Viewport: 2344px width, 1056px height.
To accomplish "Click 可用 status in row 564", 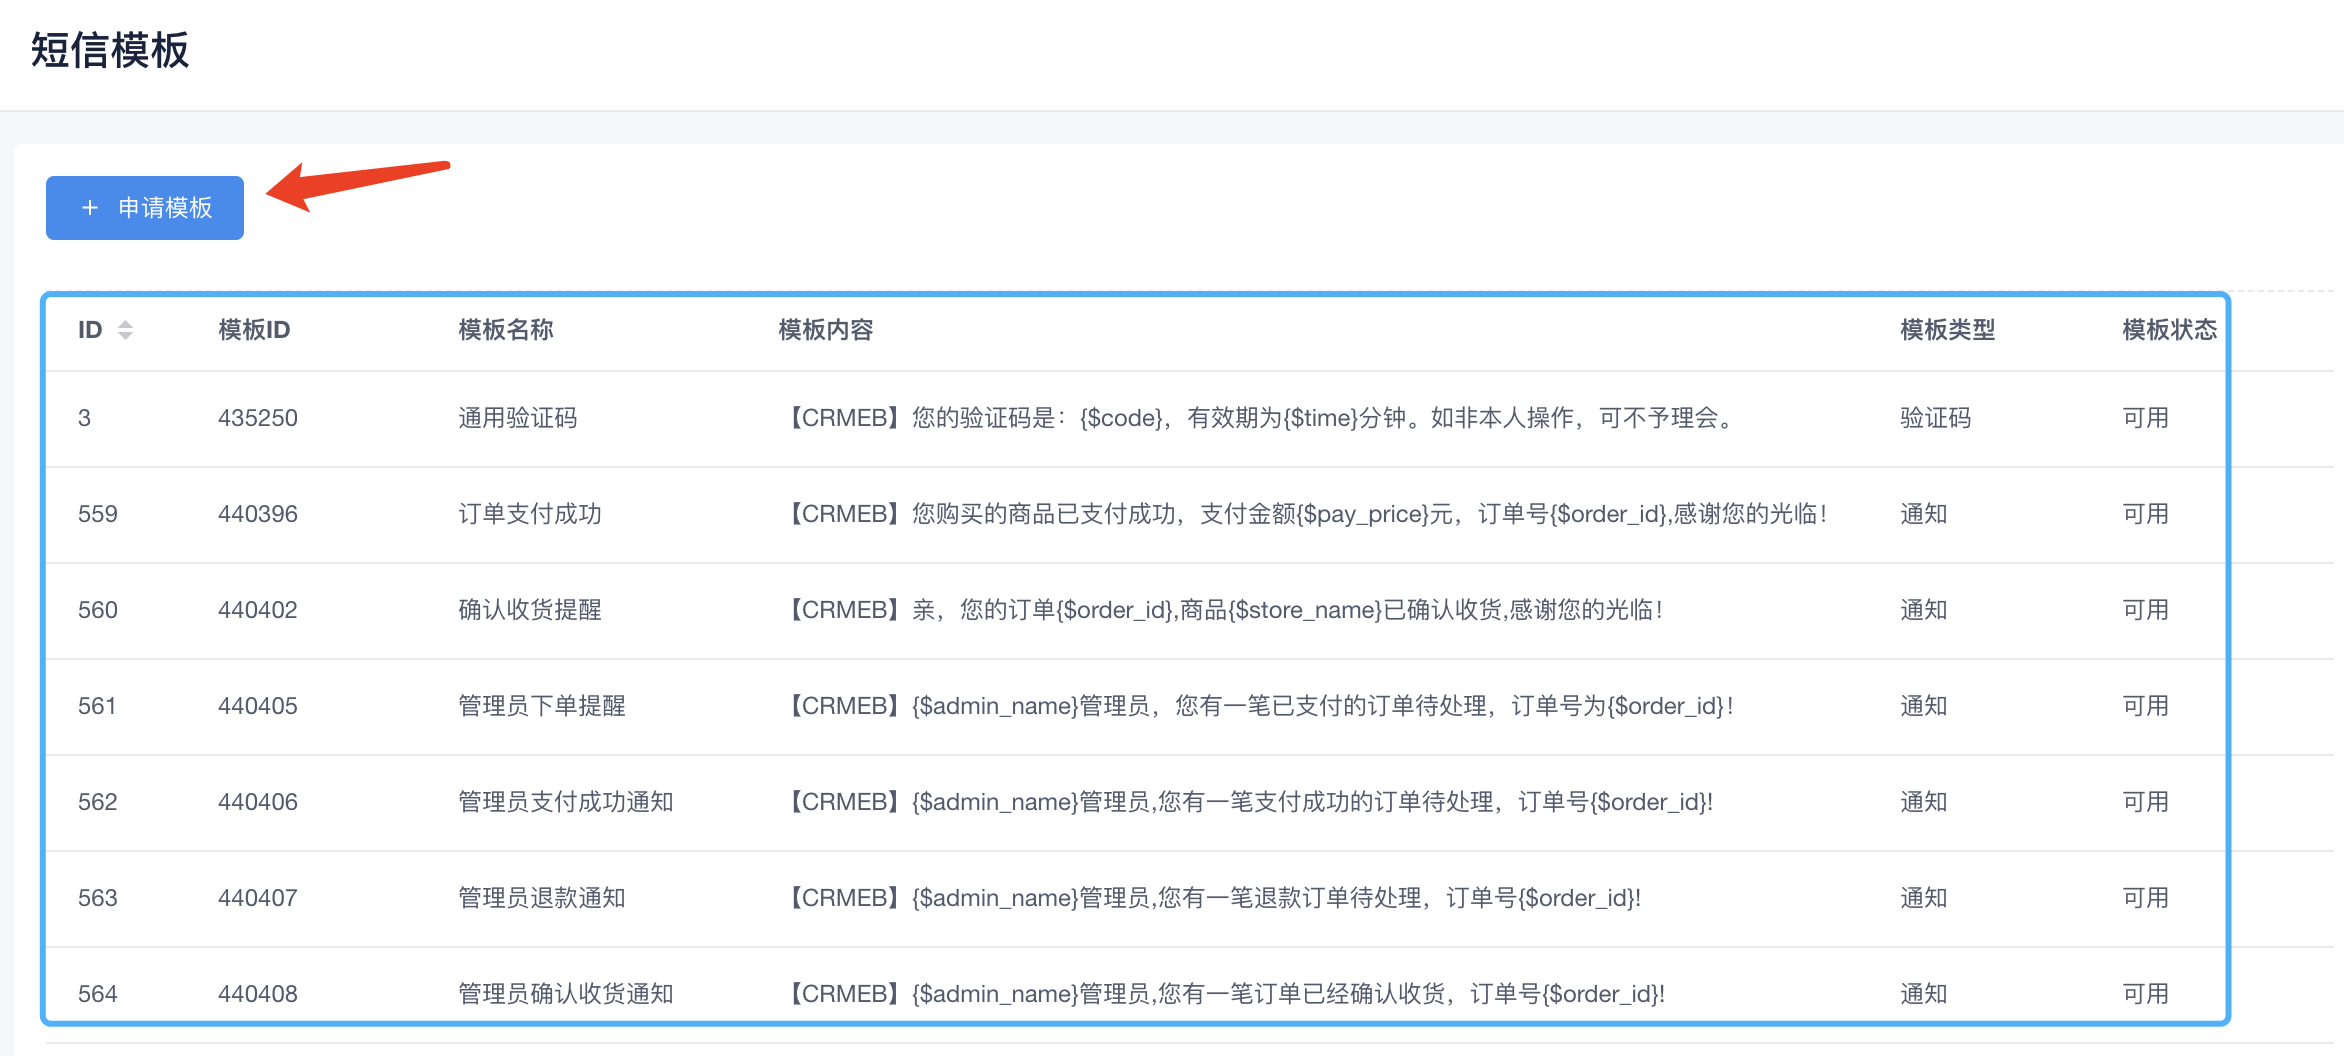I will [2146, 994].
